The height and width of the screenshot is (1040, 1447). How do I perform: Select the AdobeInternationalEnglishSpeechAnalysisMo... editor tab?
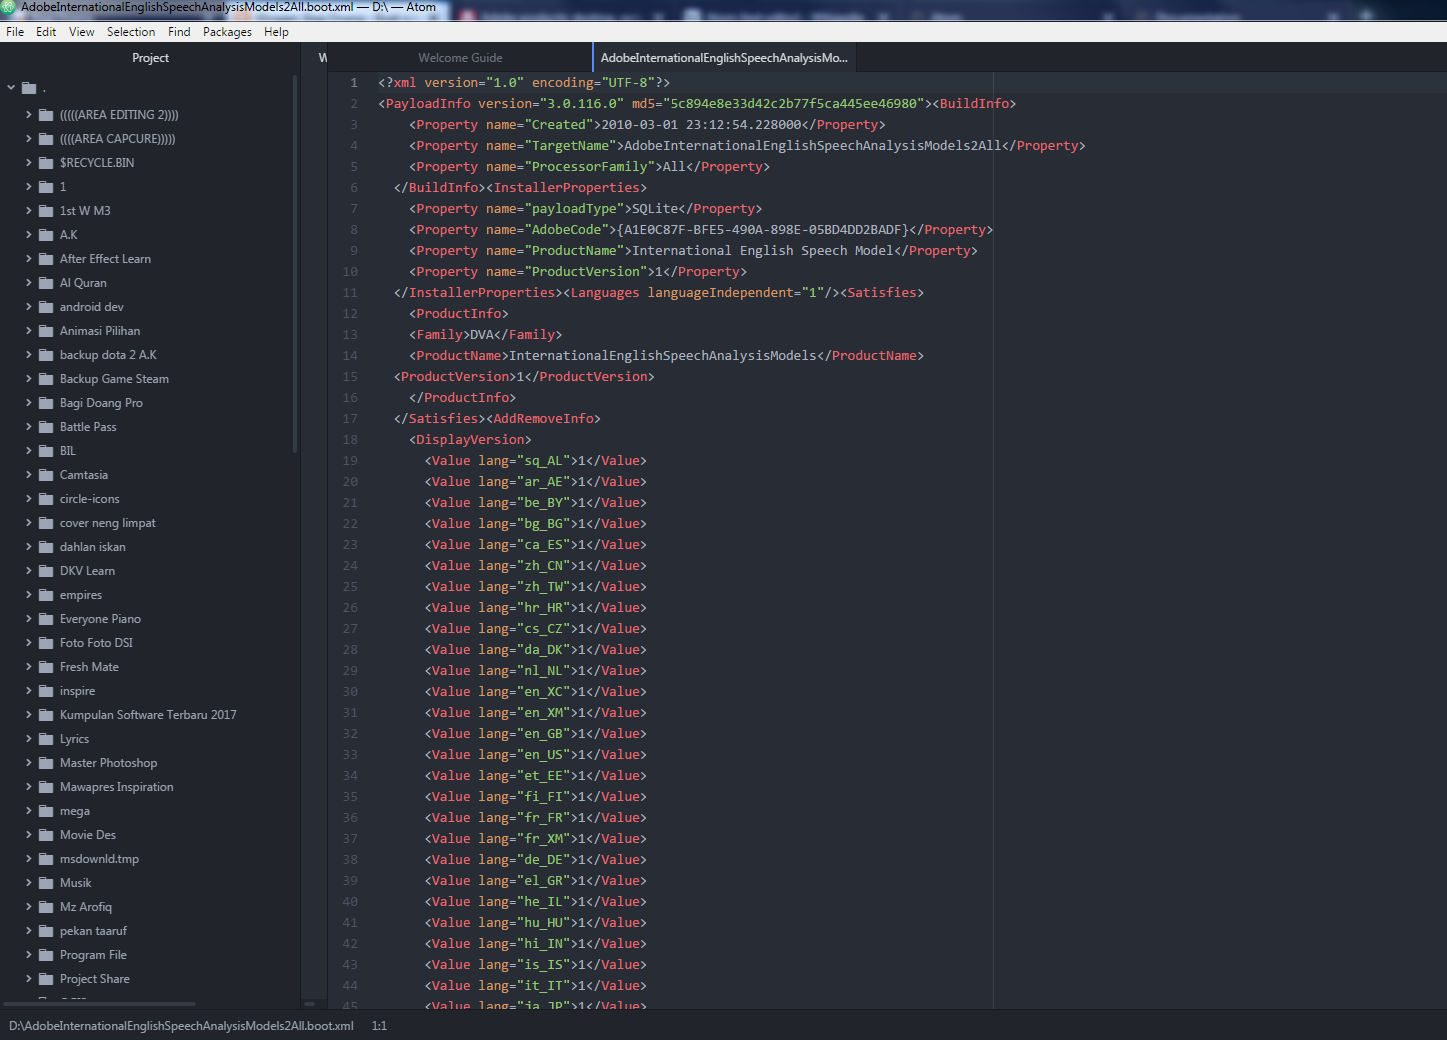724,58
